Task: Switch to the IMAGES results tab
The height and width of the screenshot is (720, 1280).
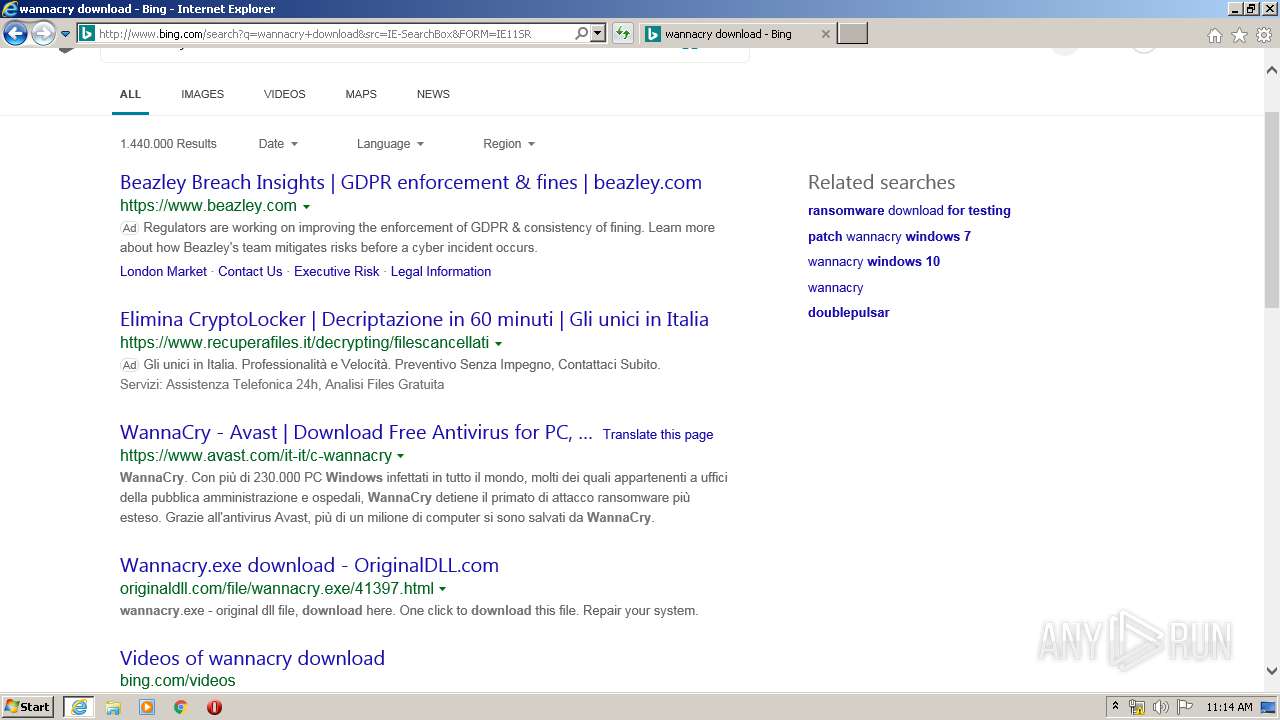Action: coord(202,94)
